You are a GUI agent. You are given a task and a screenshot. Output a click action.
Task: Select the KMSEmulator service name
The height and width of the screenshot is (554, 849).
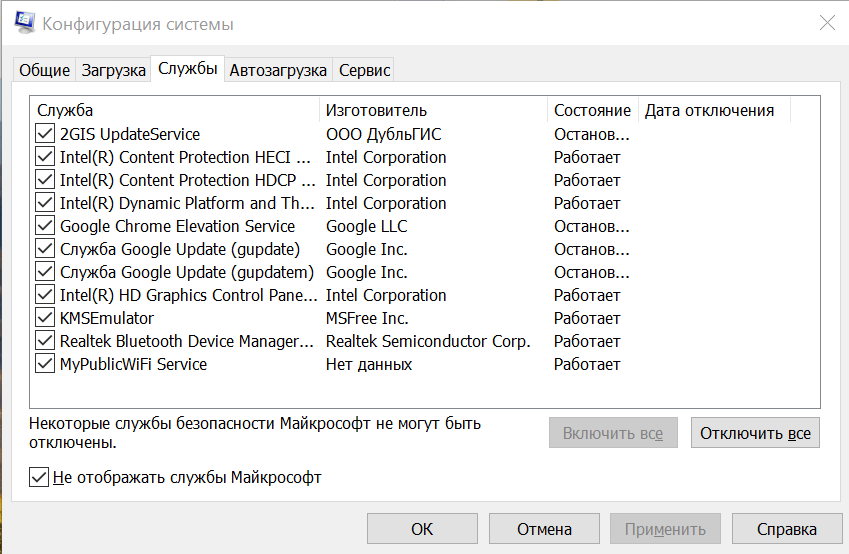[107, 318]
